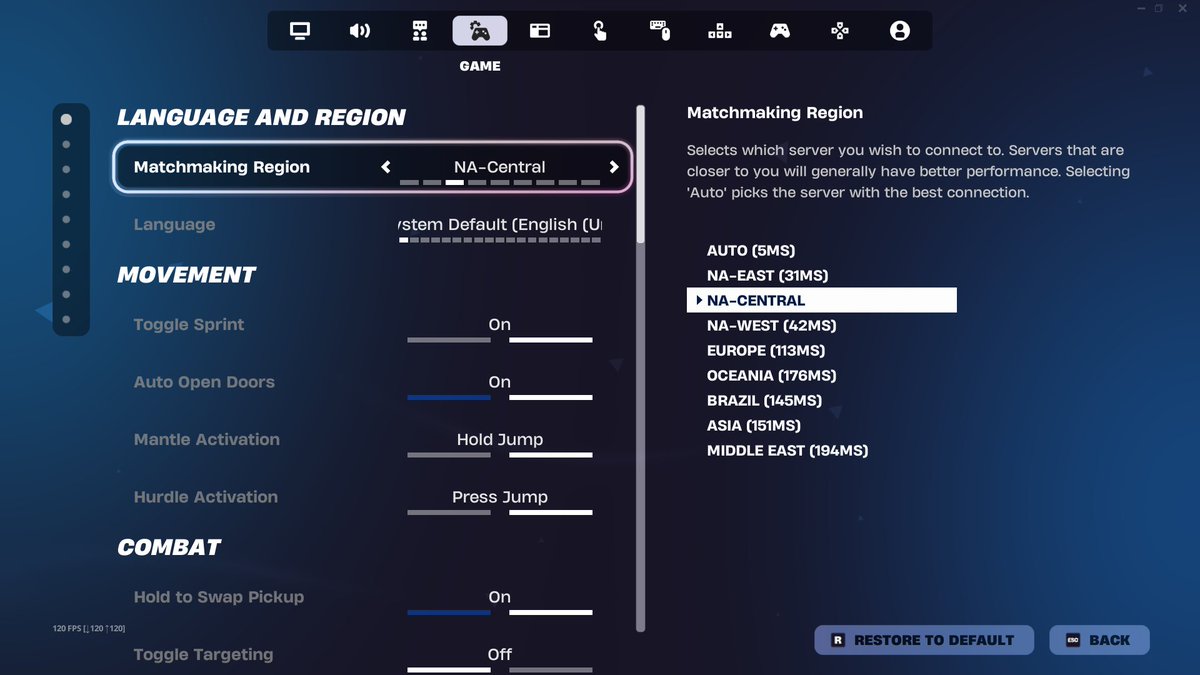Click the left arrow of Matchmaking Region

[x=386, y=167]
